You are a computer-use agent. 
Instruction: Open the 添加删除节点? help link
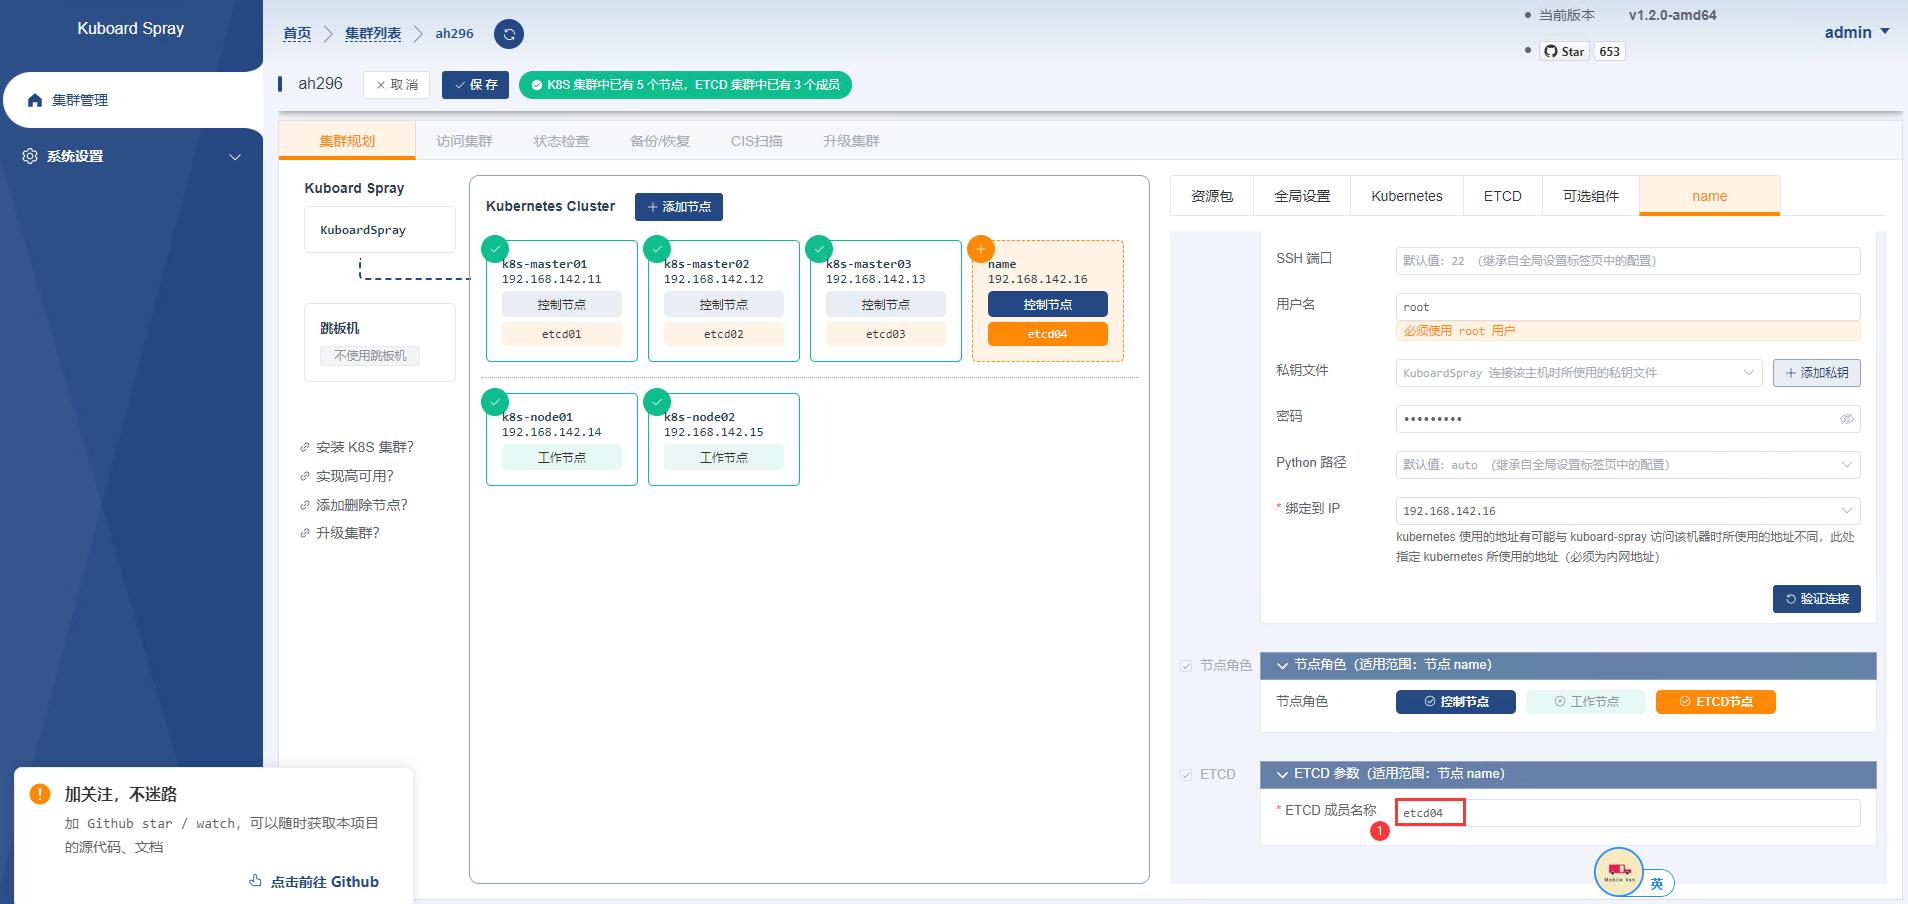point(354,505)
